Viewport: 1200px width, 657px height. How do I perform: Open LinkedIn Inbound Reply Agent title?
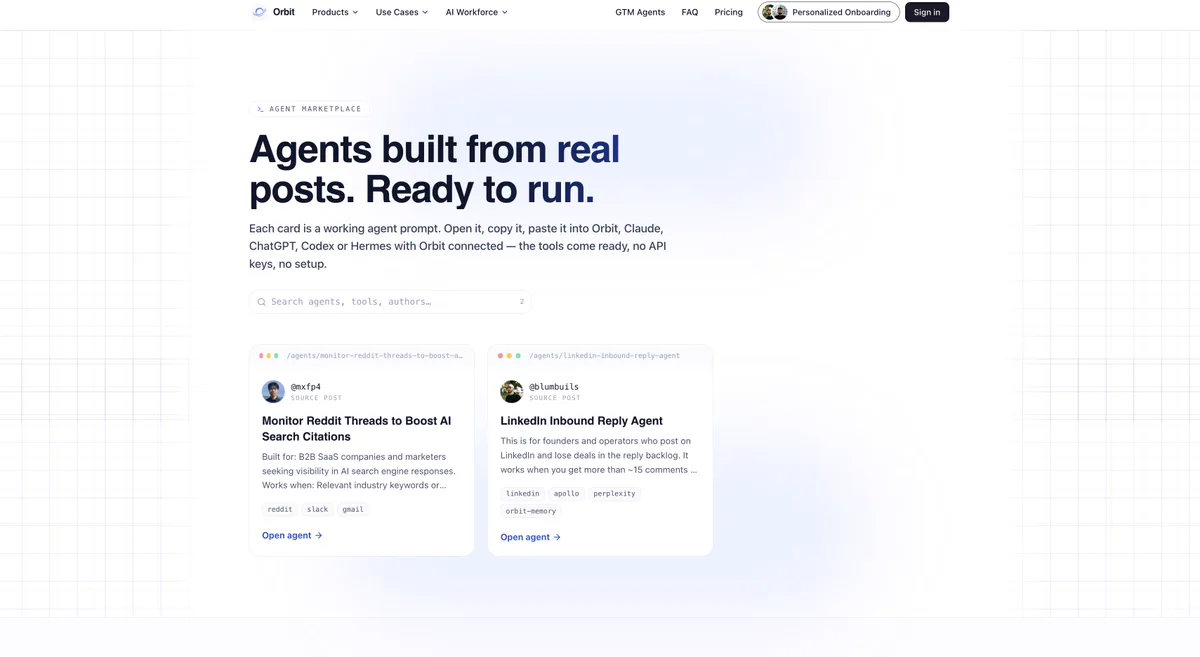581,421
